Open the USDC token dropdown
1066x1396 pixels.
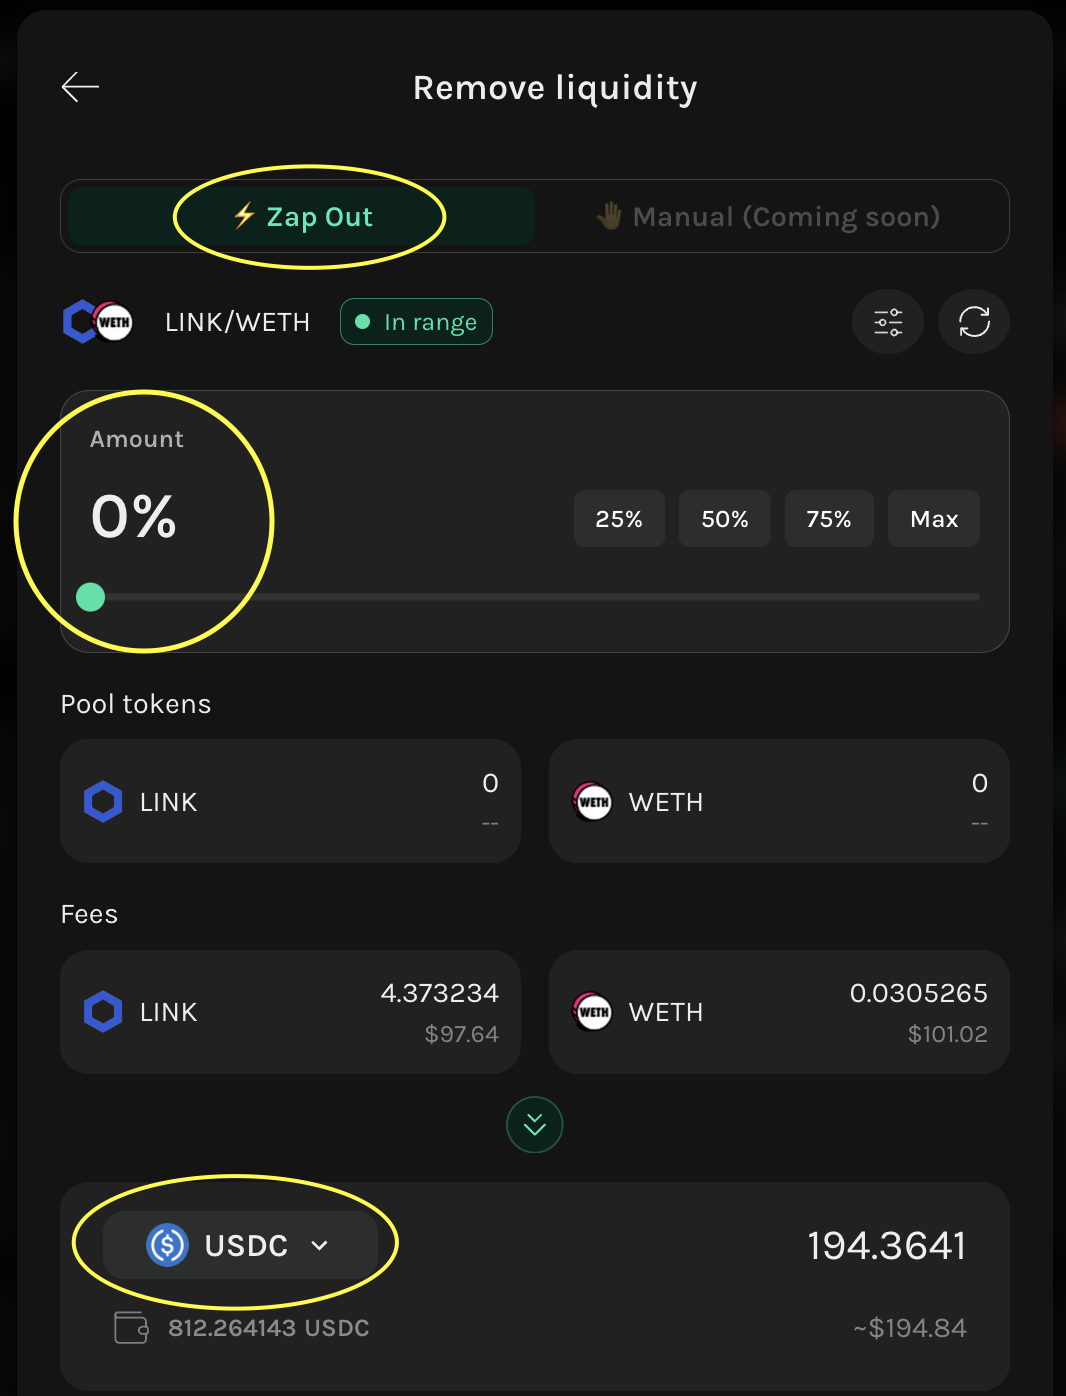[x=240, y=1245]
